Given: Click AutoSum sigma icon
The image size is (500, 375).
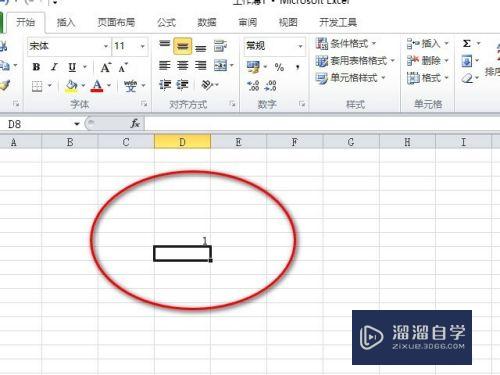Looking at the screenshot, I should point(467,43).
